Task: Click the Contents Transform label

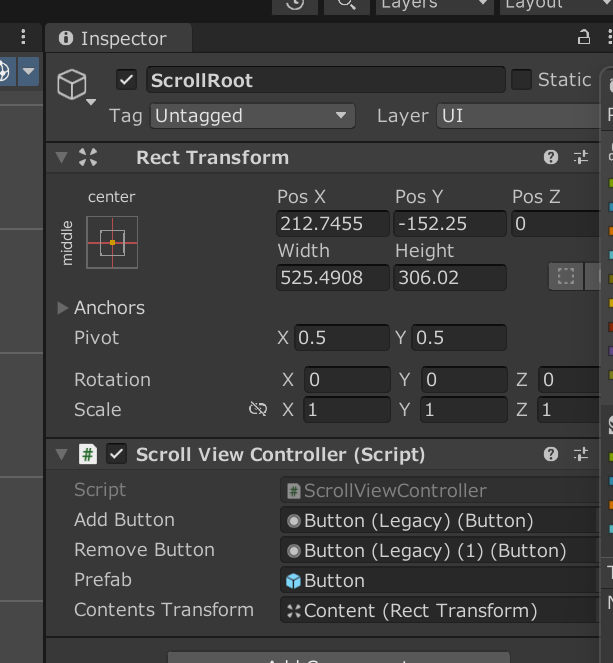Action: click(x=164, y=610)
